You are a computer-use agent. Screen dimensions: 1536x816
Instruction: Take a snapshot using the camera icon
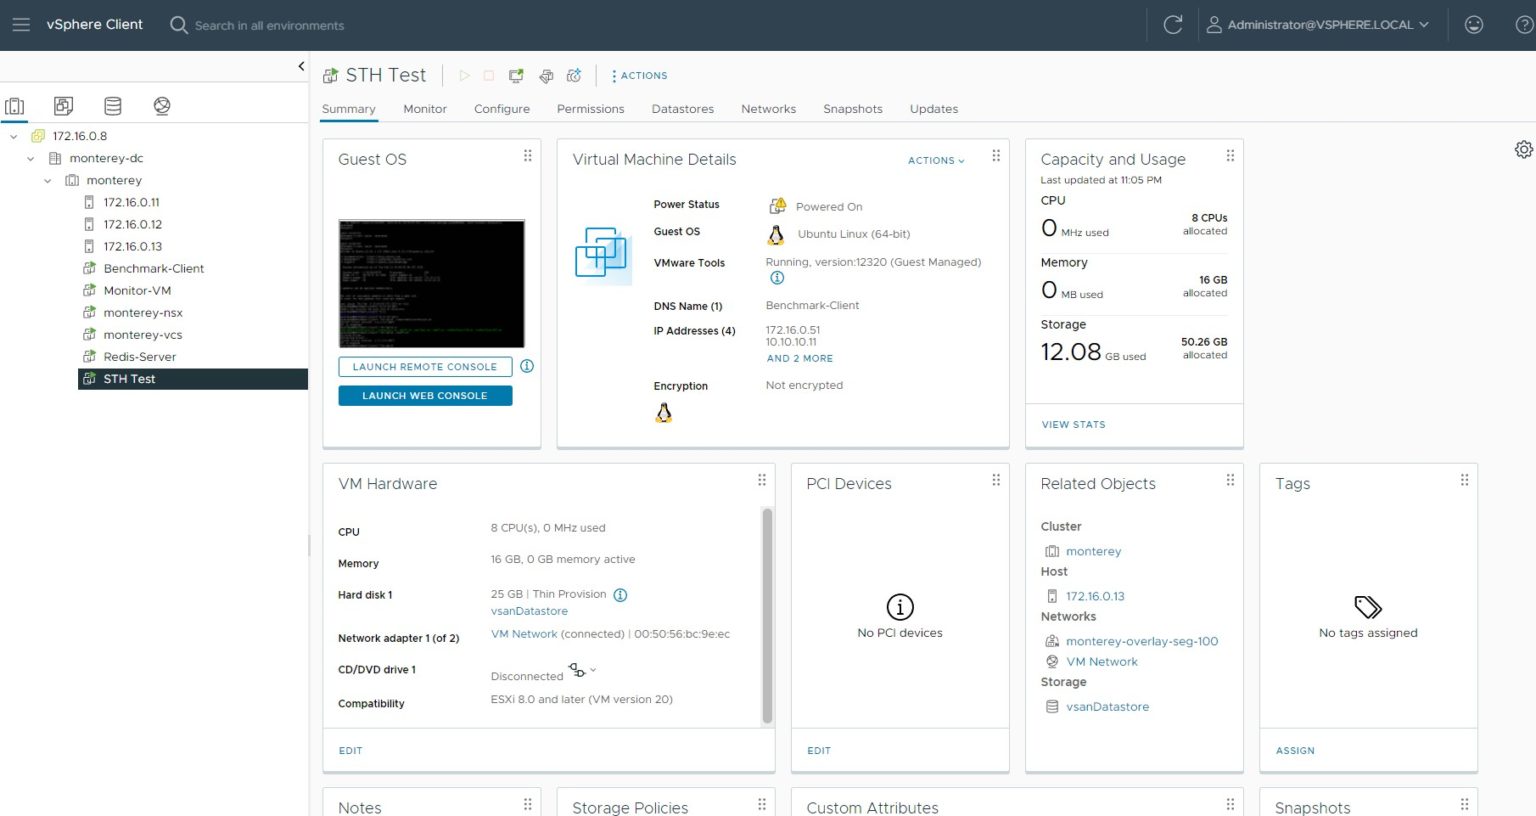[573, 75]
